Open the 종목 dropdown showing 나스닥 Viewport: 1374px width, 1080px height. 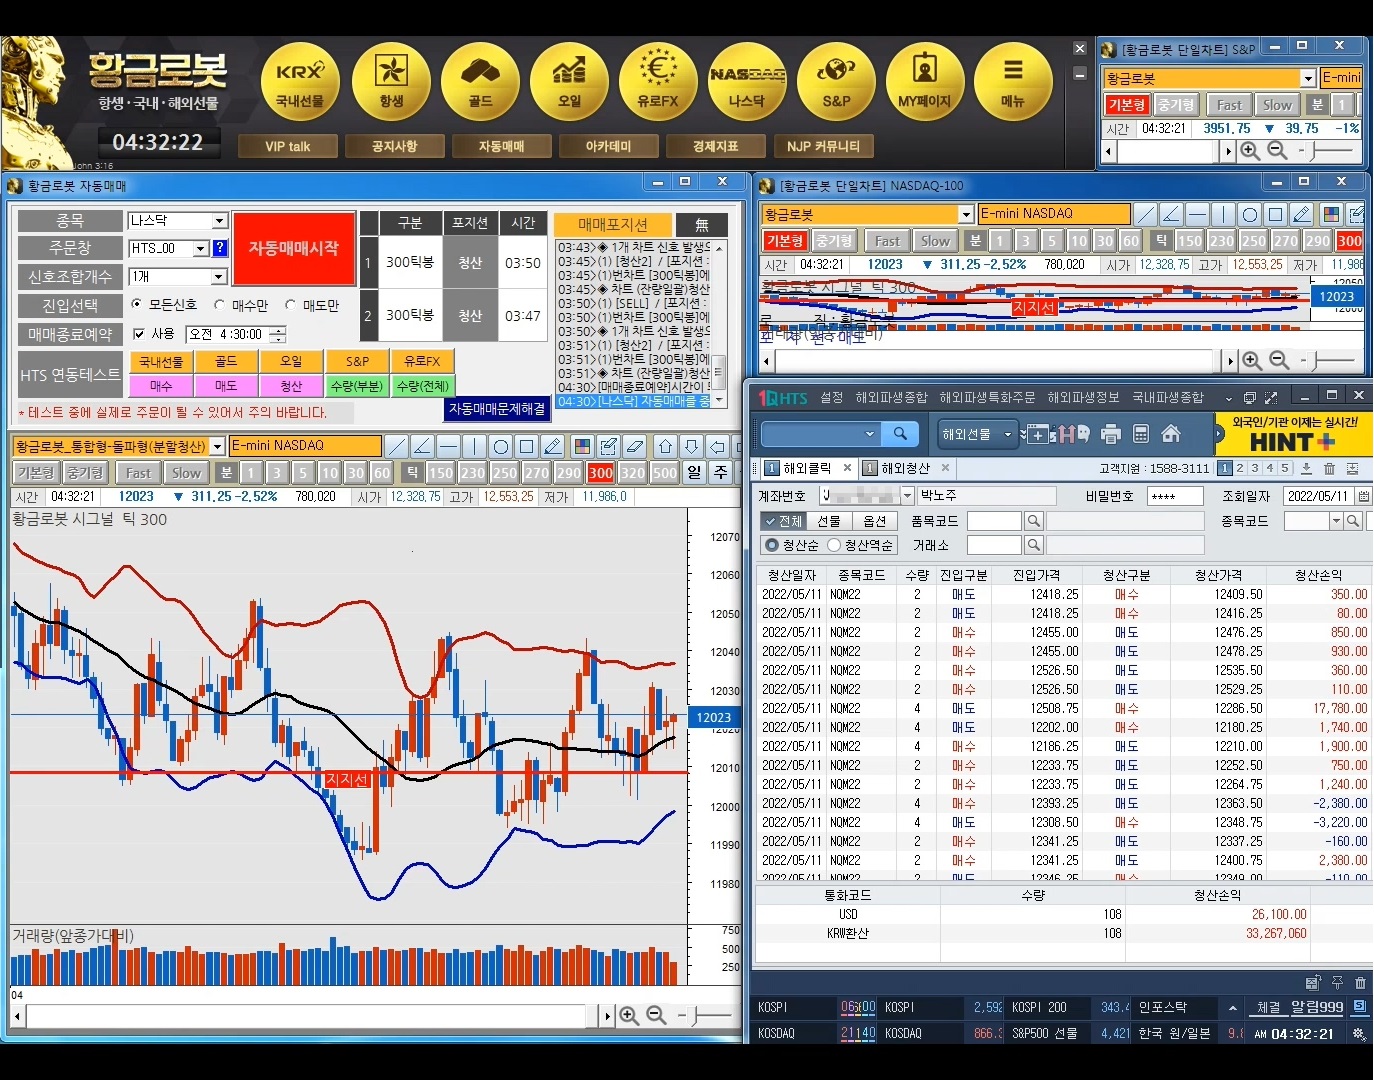point(178,220)
